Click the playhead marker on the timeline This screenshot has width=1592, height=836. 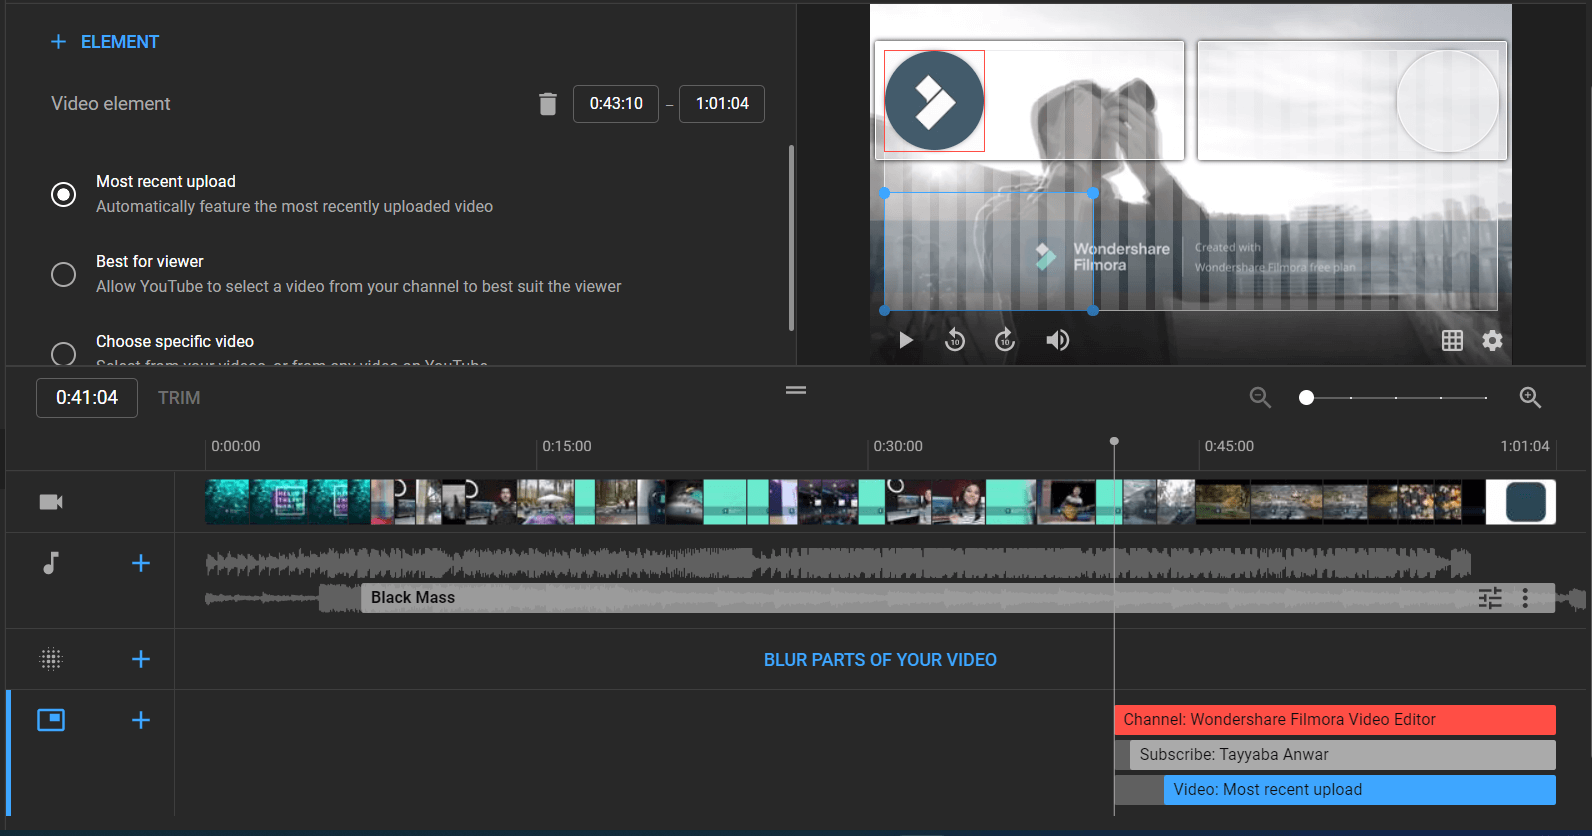[1114, 441]
